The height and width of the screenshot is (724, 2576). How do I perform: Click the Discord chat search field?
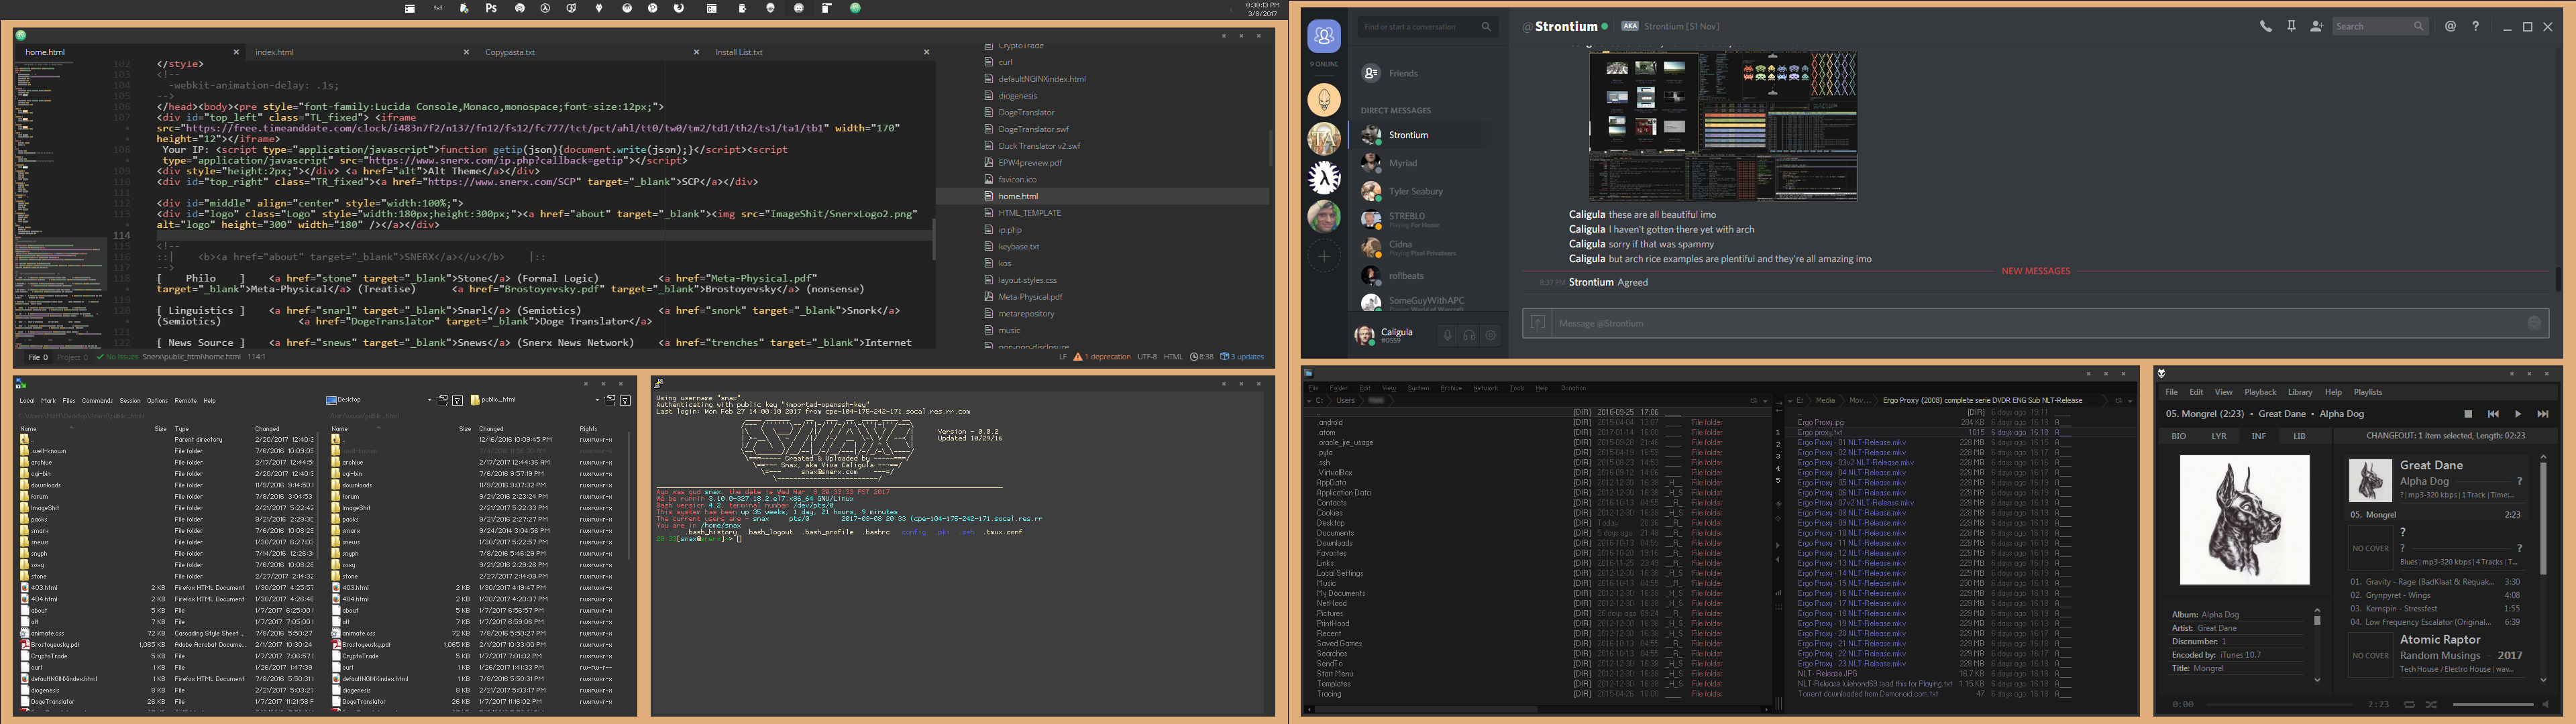2380,27
